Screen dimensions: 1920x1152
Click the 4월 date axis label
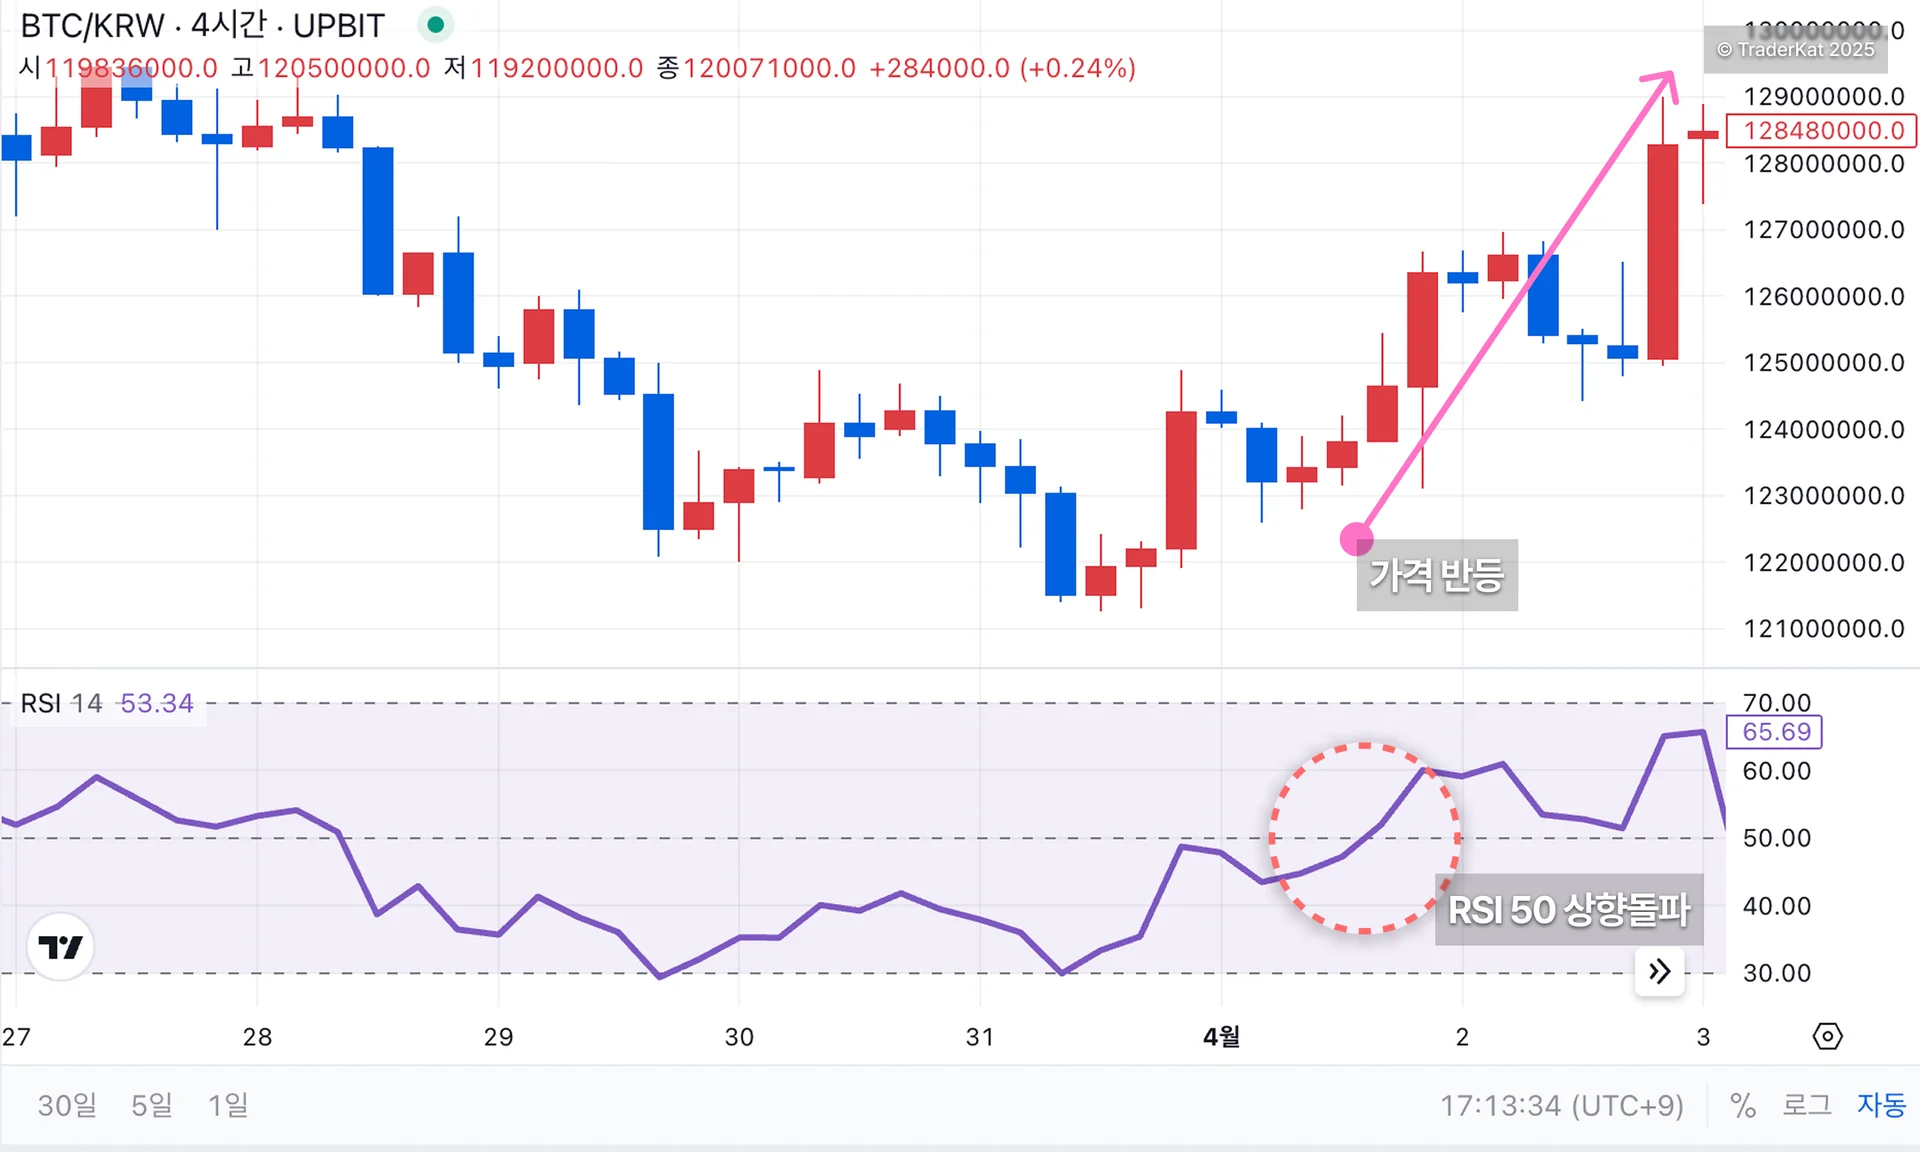[1221, 1037]
